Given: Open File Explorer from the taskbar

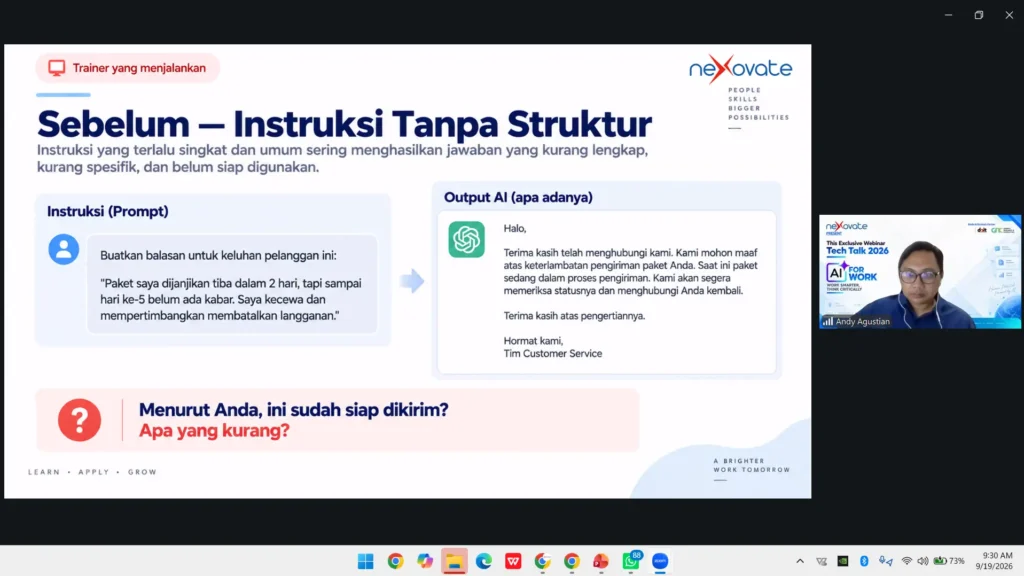Looking at the screenshot, I should (455, 561).
